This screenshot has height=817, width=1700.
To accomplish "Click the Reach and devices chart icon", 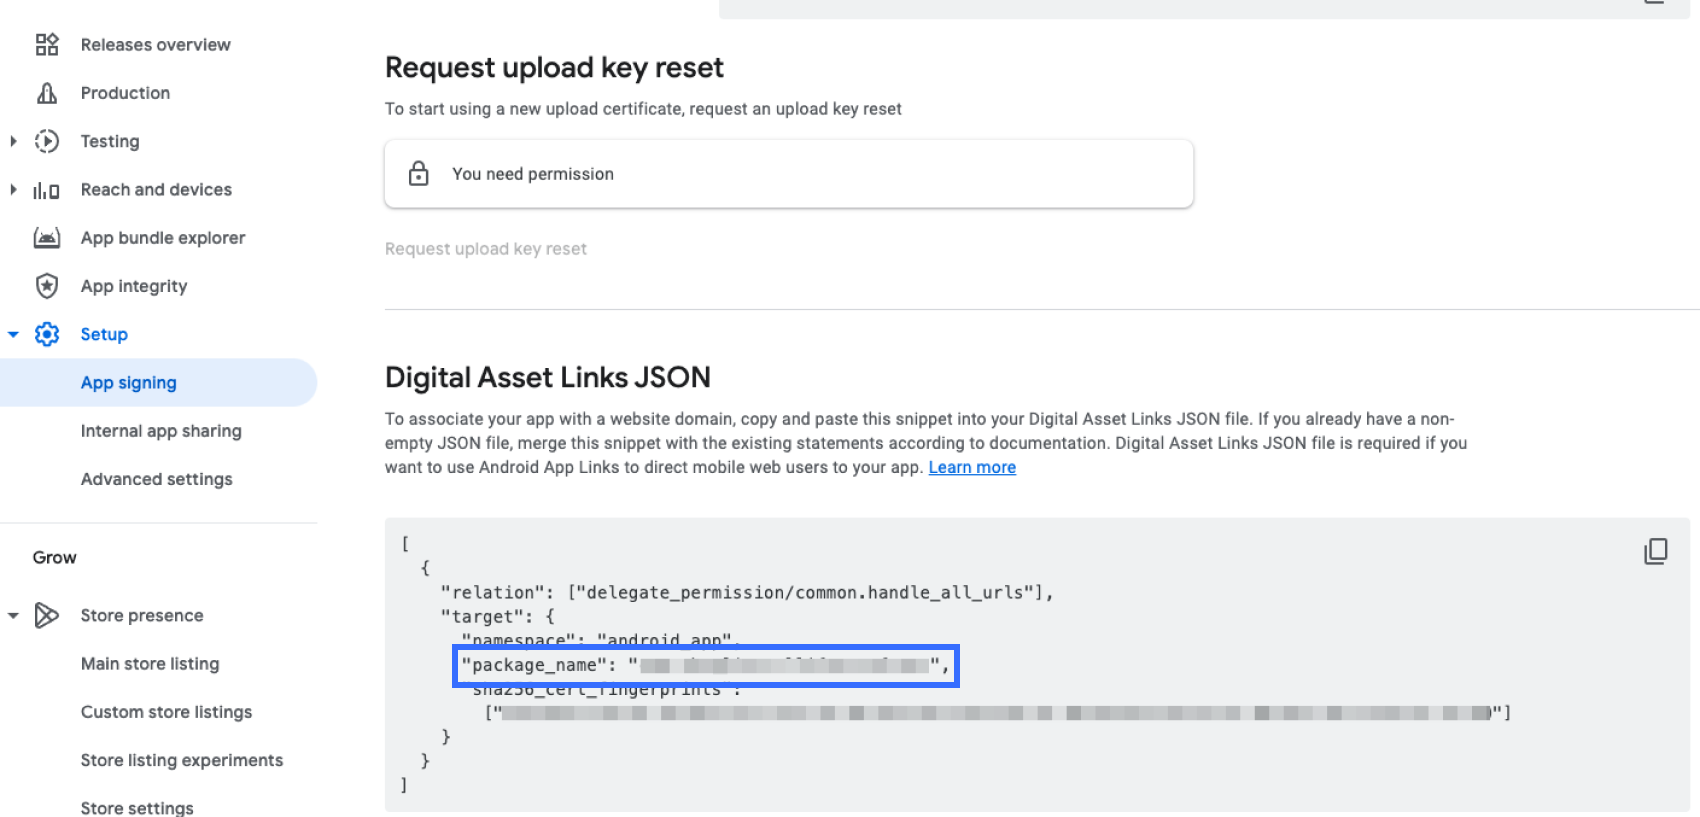I will [x=47, y=190].
